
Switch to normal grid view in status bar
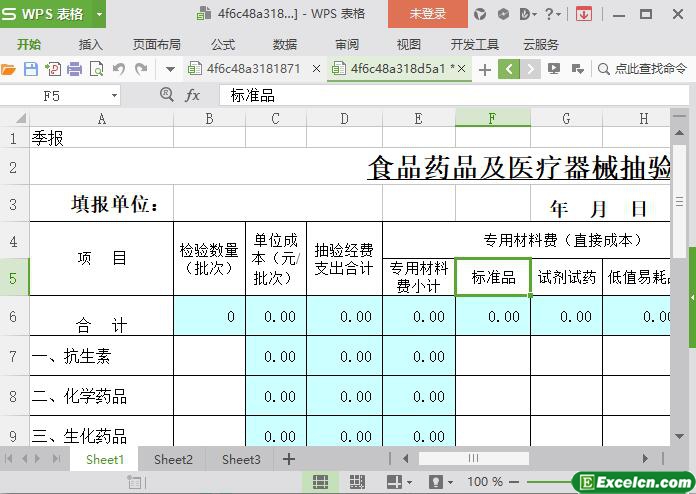coord(320,482)
